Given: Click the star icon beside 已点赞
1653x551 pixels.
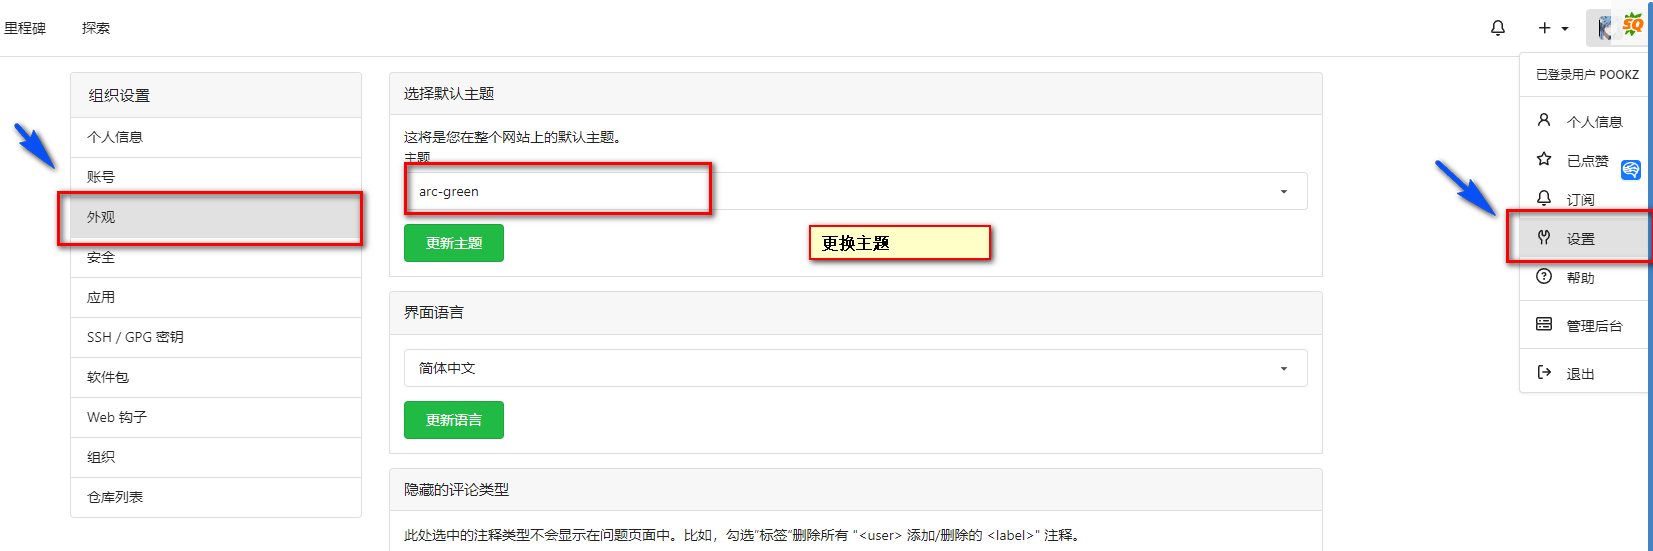Looking at the screenshot, I should pos(1544,160).
